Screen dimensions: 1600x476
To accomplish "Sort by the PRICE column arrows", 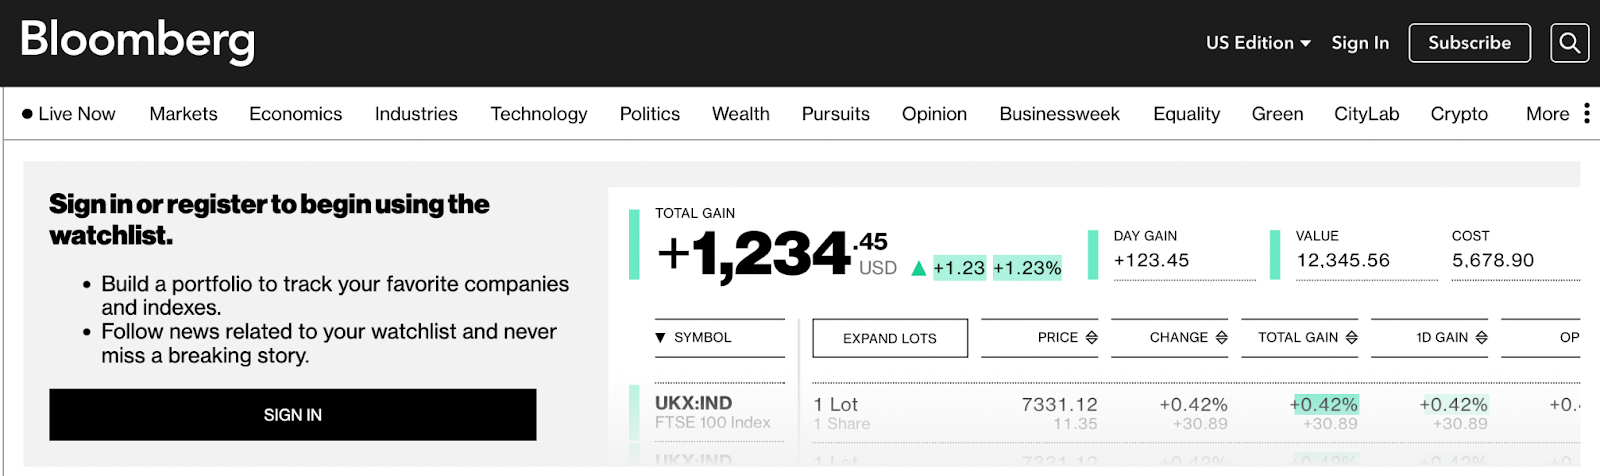I will coord(1091,338).
